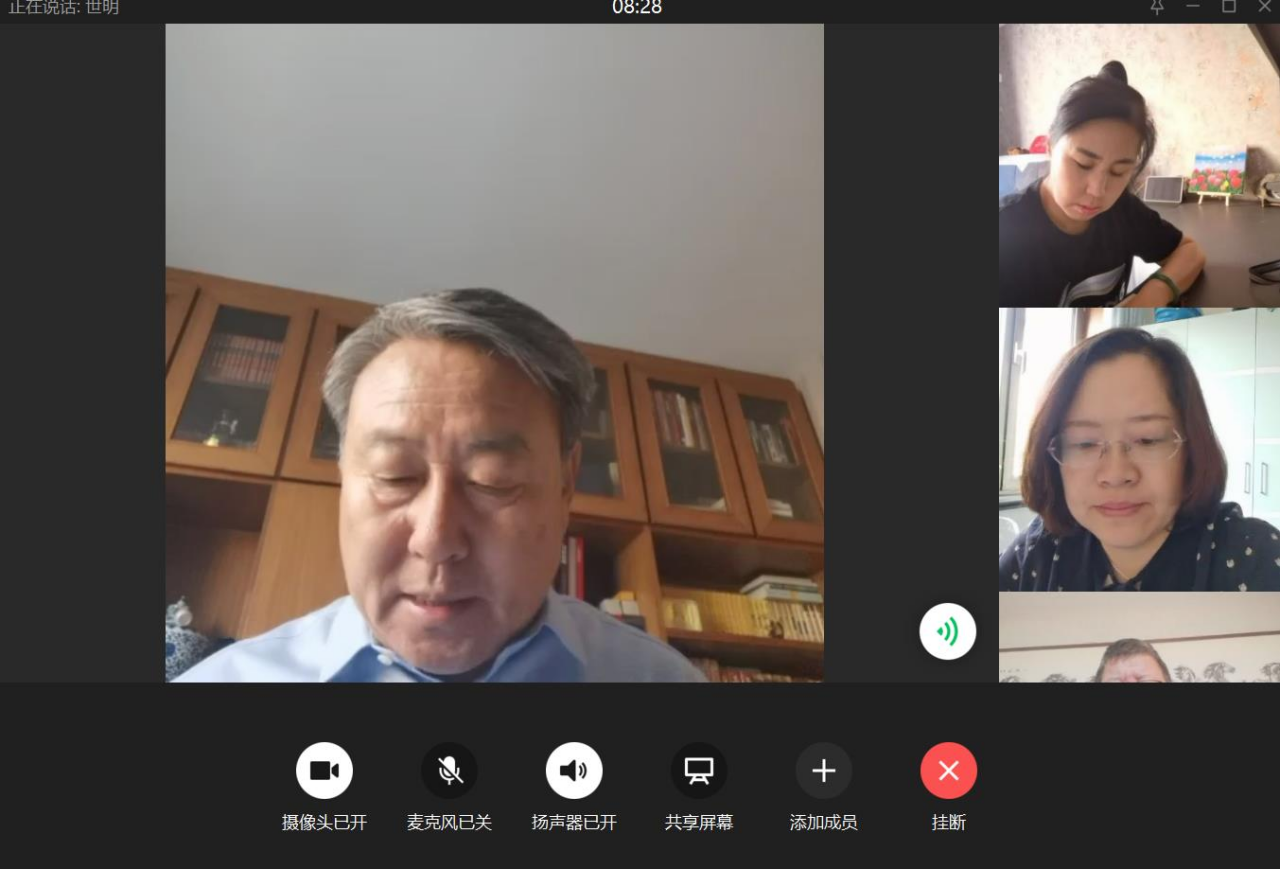Image resolution: width=1280 pixels, height=869 pixels.
Task: Click the plus icon to add members
Action: (823, 770)
